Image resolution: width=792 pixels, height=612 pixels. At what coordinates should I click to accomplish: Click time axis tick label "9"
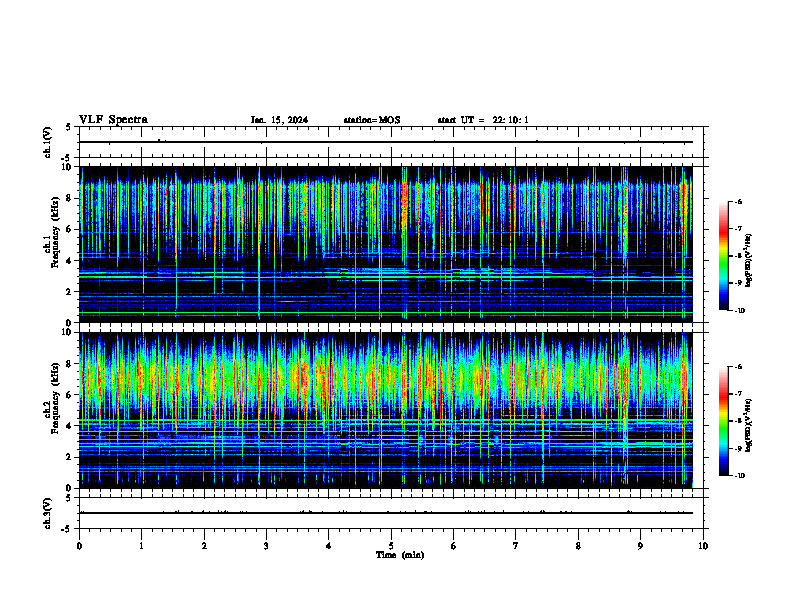point(640,546)
